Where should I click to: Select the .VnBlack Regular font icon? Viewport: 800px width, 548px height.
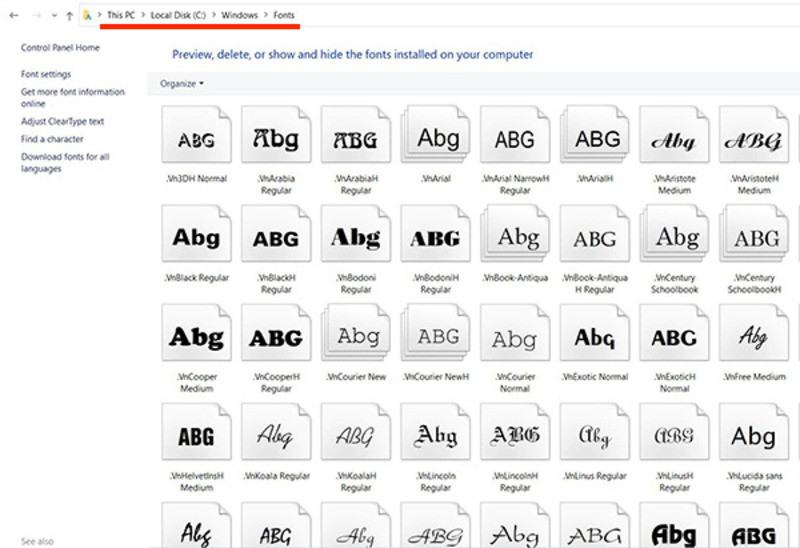[x=196, y=233]
